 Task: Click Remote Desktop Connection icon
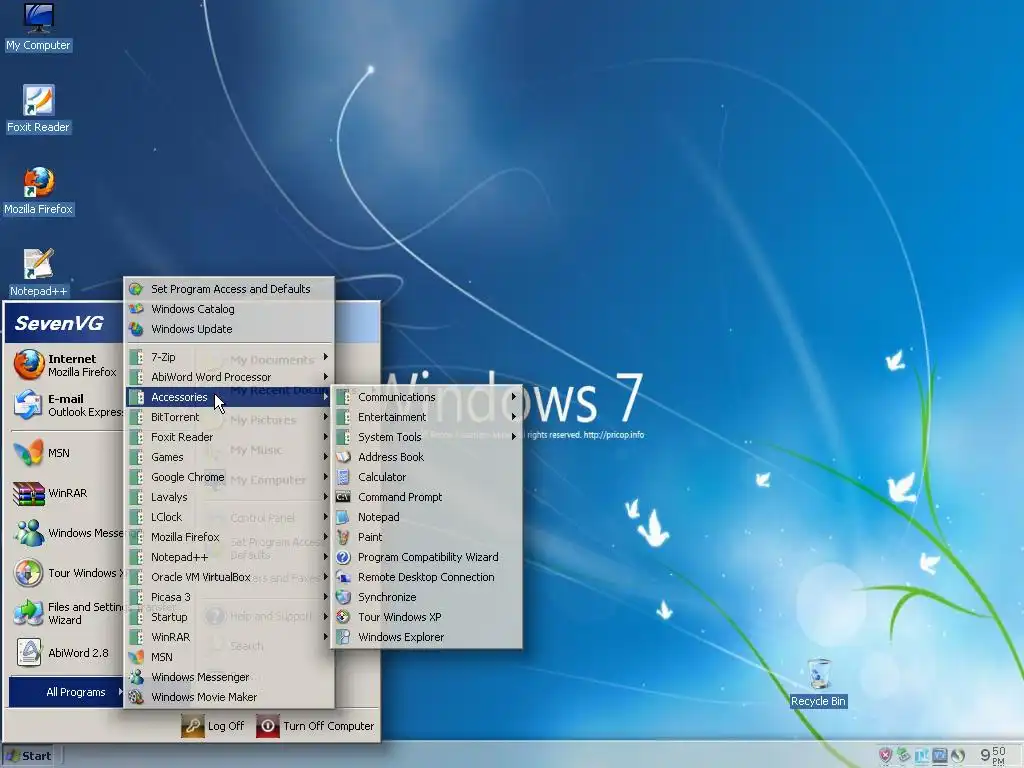[x=344, y=577]
